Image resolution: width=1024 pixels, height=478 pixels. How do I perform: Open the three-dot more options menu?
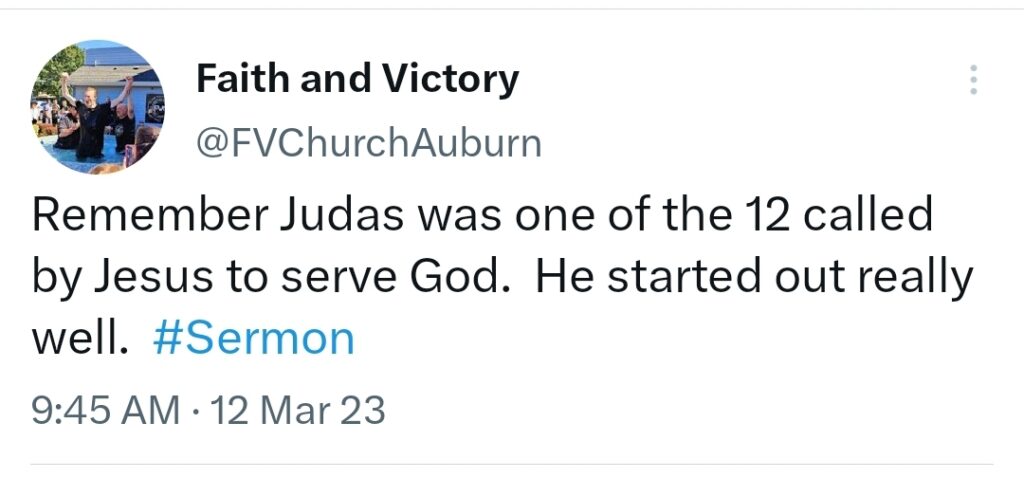(x=973, y=80)
